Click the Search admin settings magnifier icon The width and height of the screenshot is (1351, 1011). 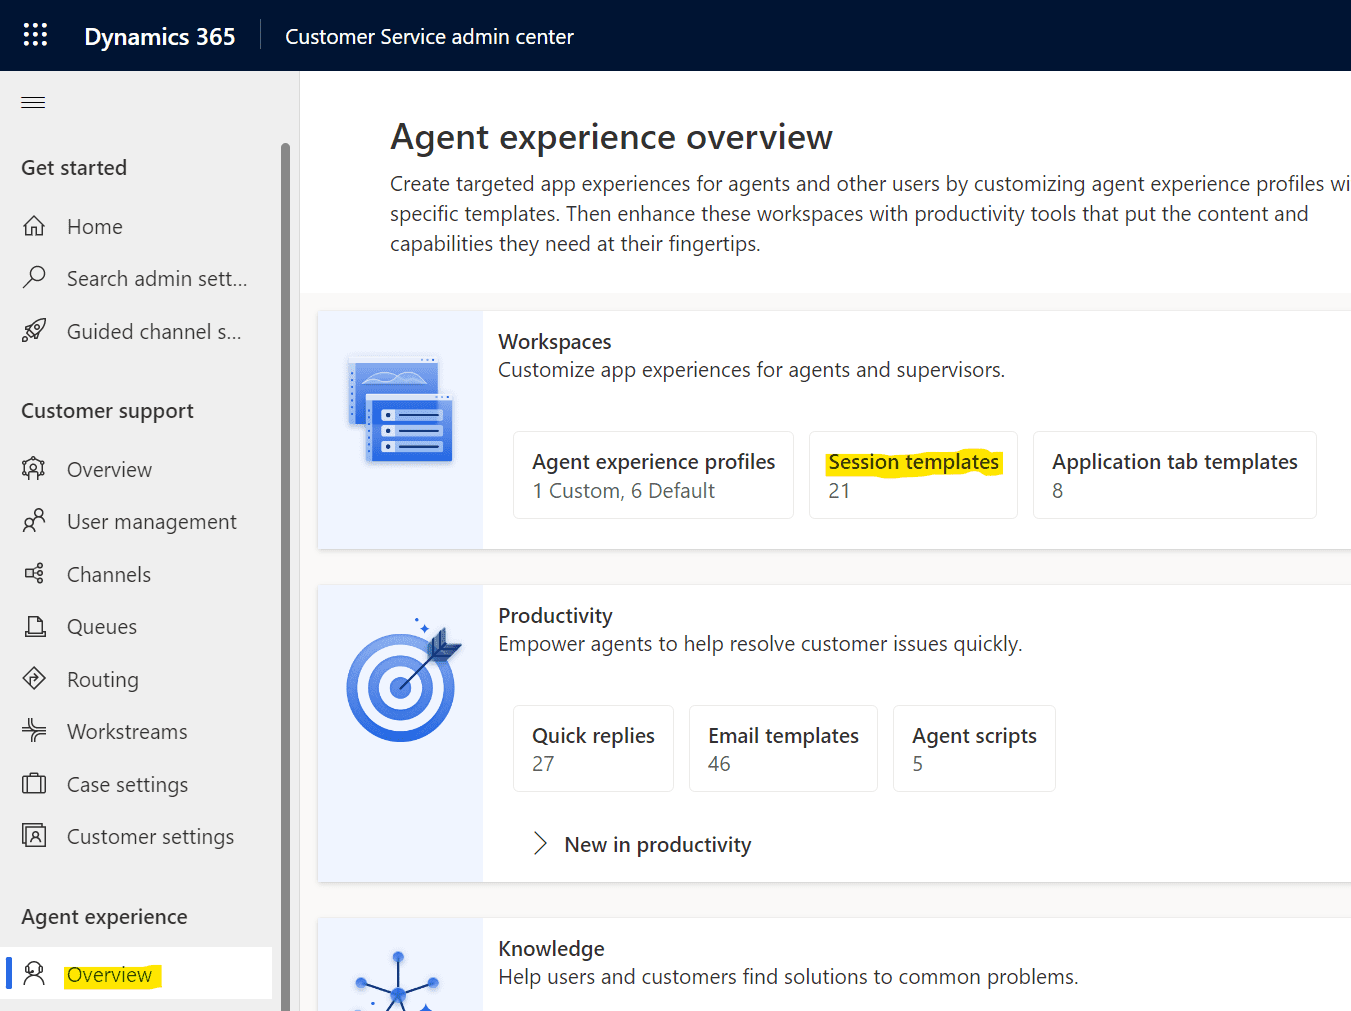[34, 277]
